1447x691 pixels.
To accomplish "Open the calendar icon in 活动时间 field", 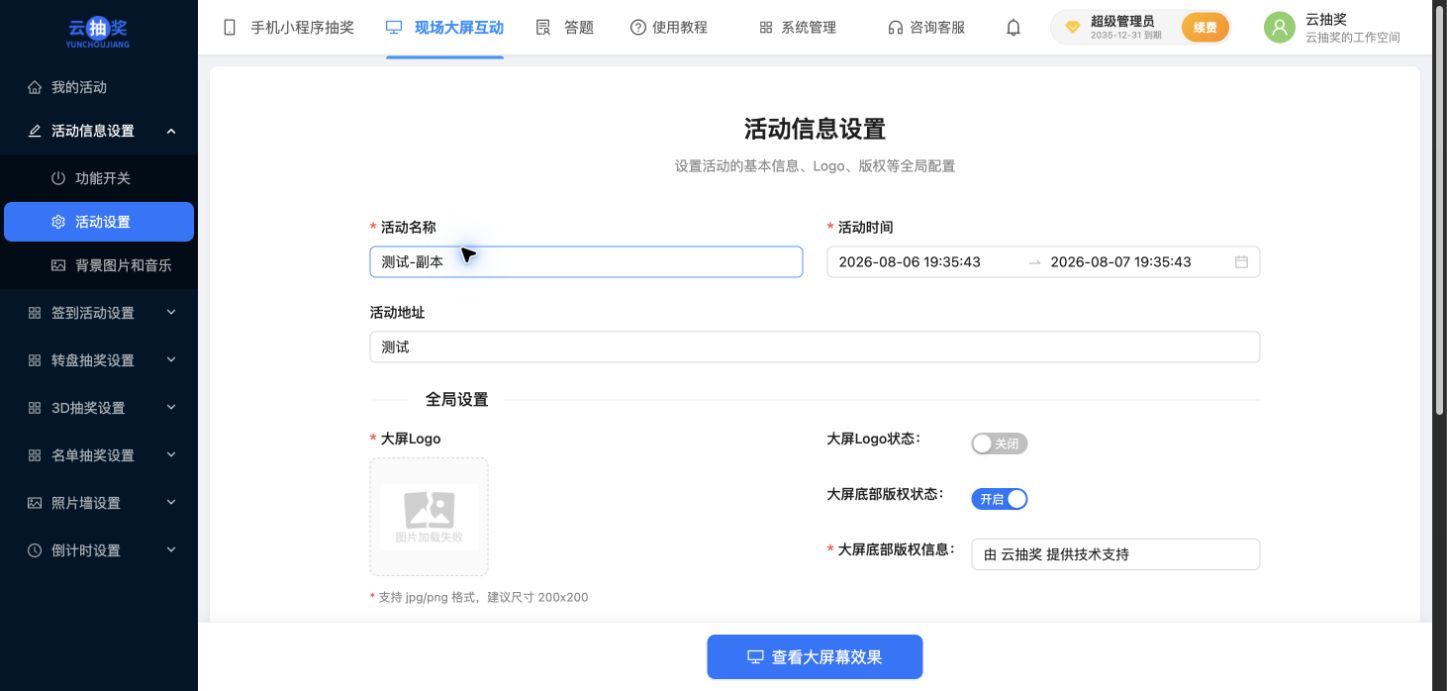I will (x=1241, y=262).
